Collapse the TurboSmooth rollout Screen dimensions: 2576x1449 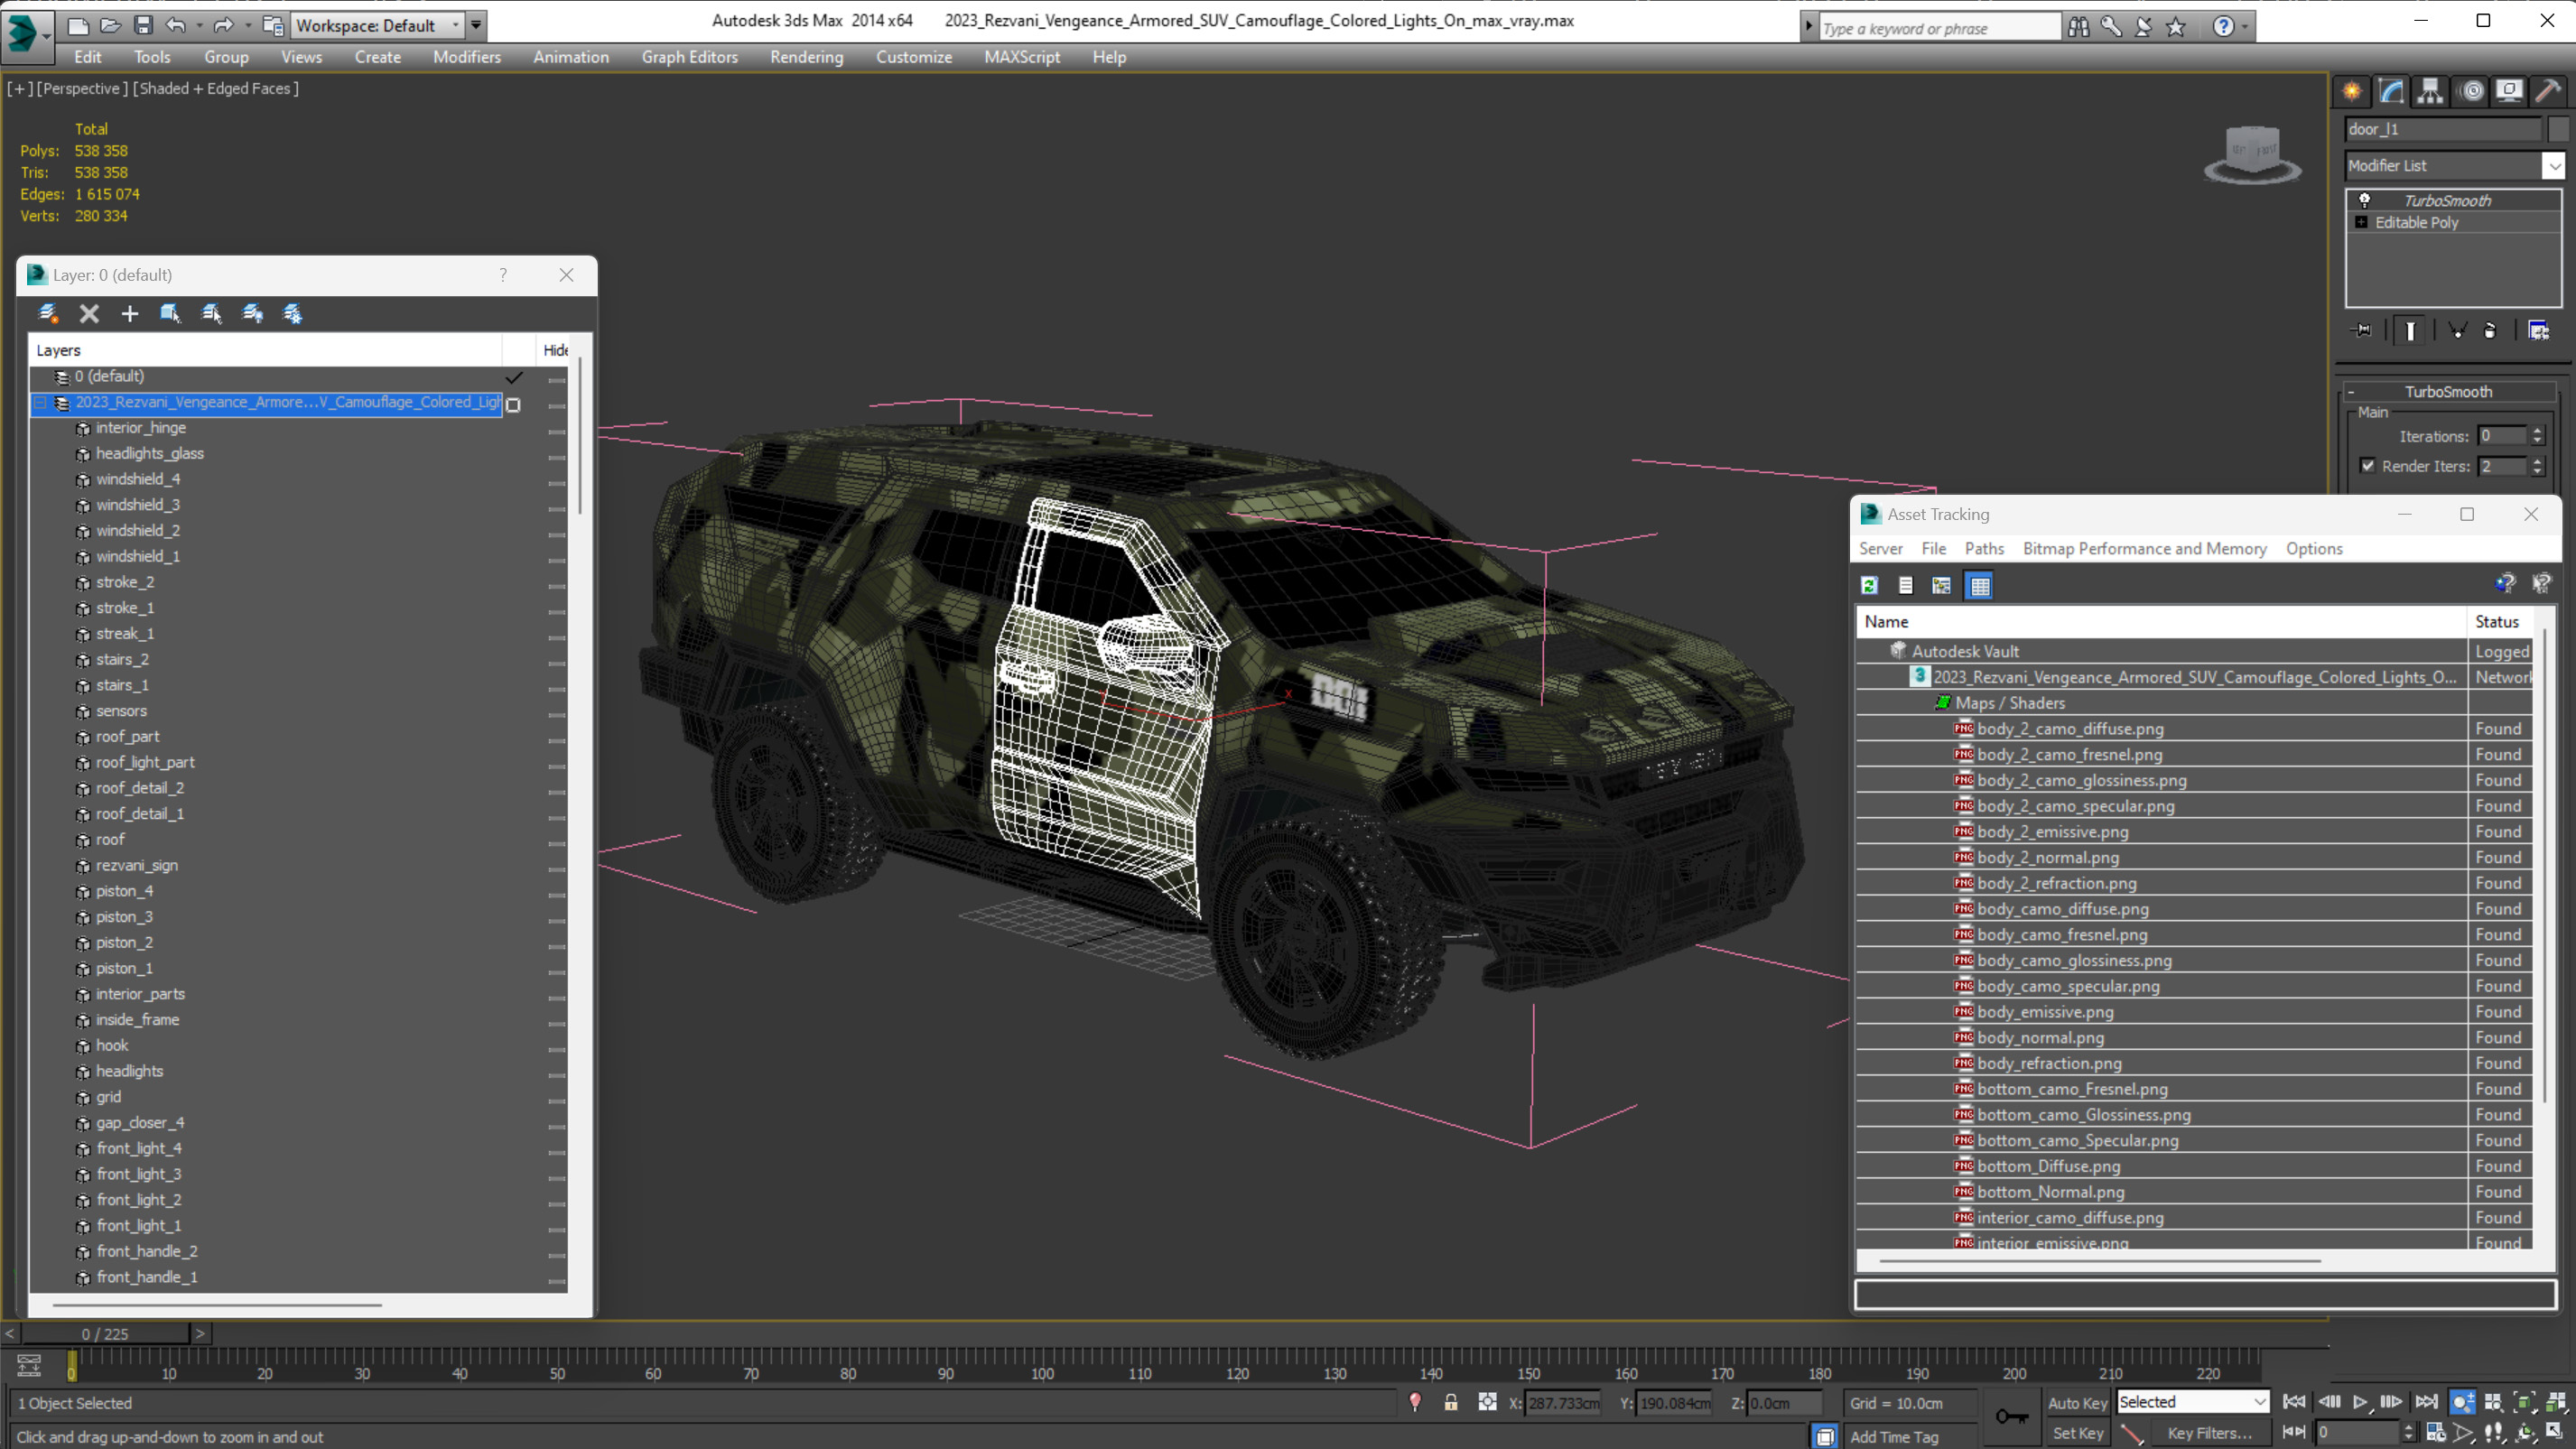click(x=2351, y=392)
